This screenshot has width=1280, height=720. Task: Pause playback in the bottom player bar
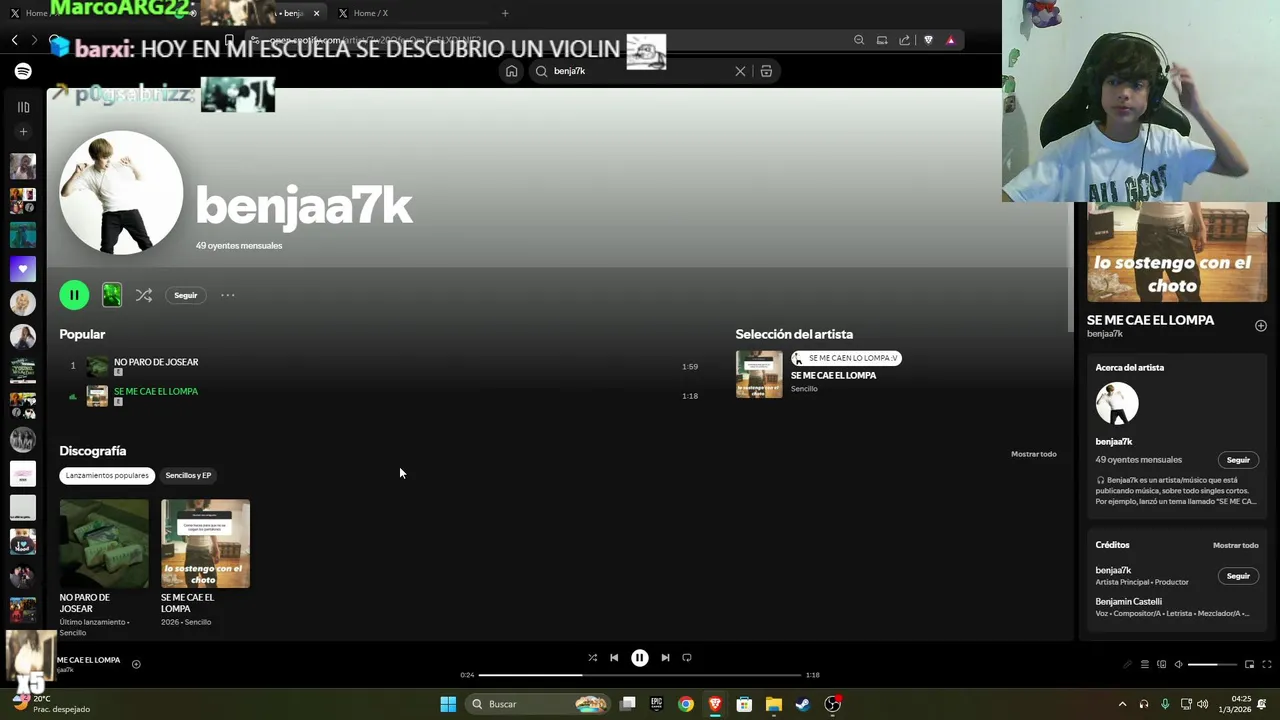tap(640, 658)
